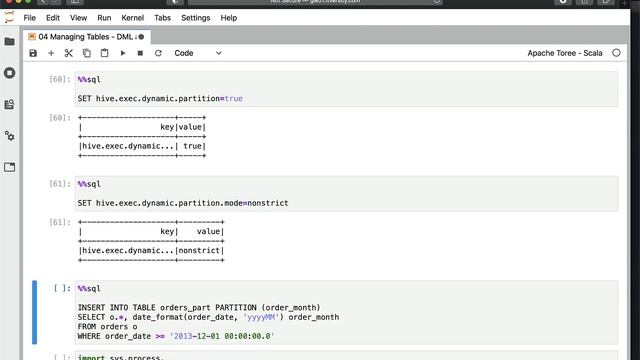Click cell 60 code with SET hive.exec.dynamic.partition=true
Screen dimensions: 640x360
[x=346, y=89]
